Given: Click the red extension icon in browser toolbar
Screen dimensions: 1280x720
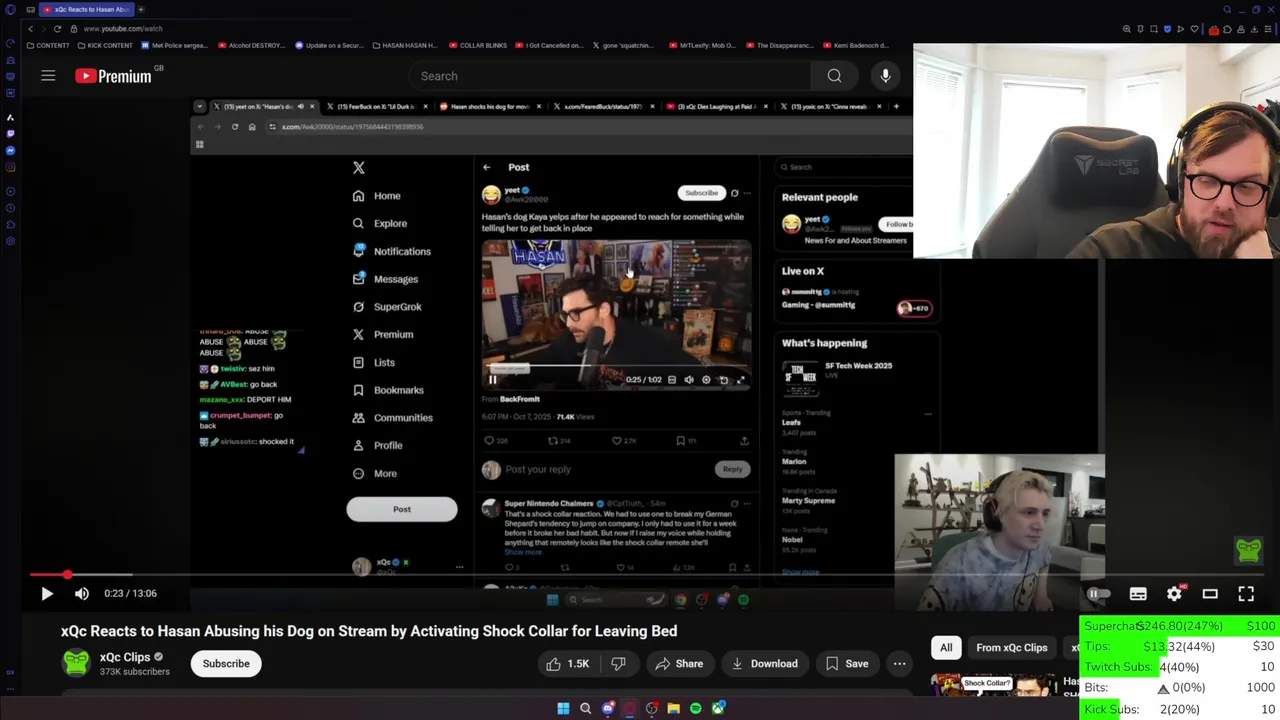Looking at the screenshot, I should [1214, 29].
